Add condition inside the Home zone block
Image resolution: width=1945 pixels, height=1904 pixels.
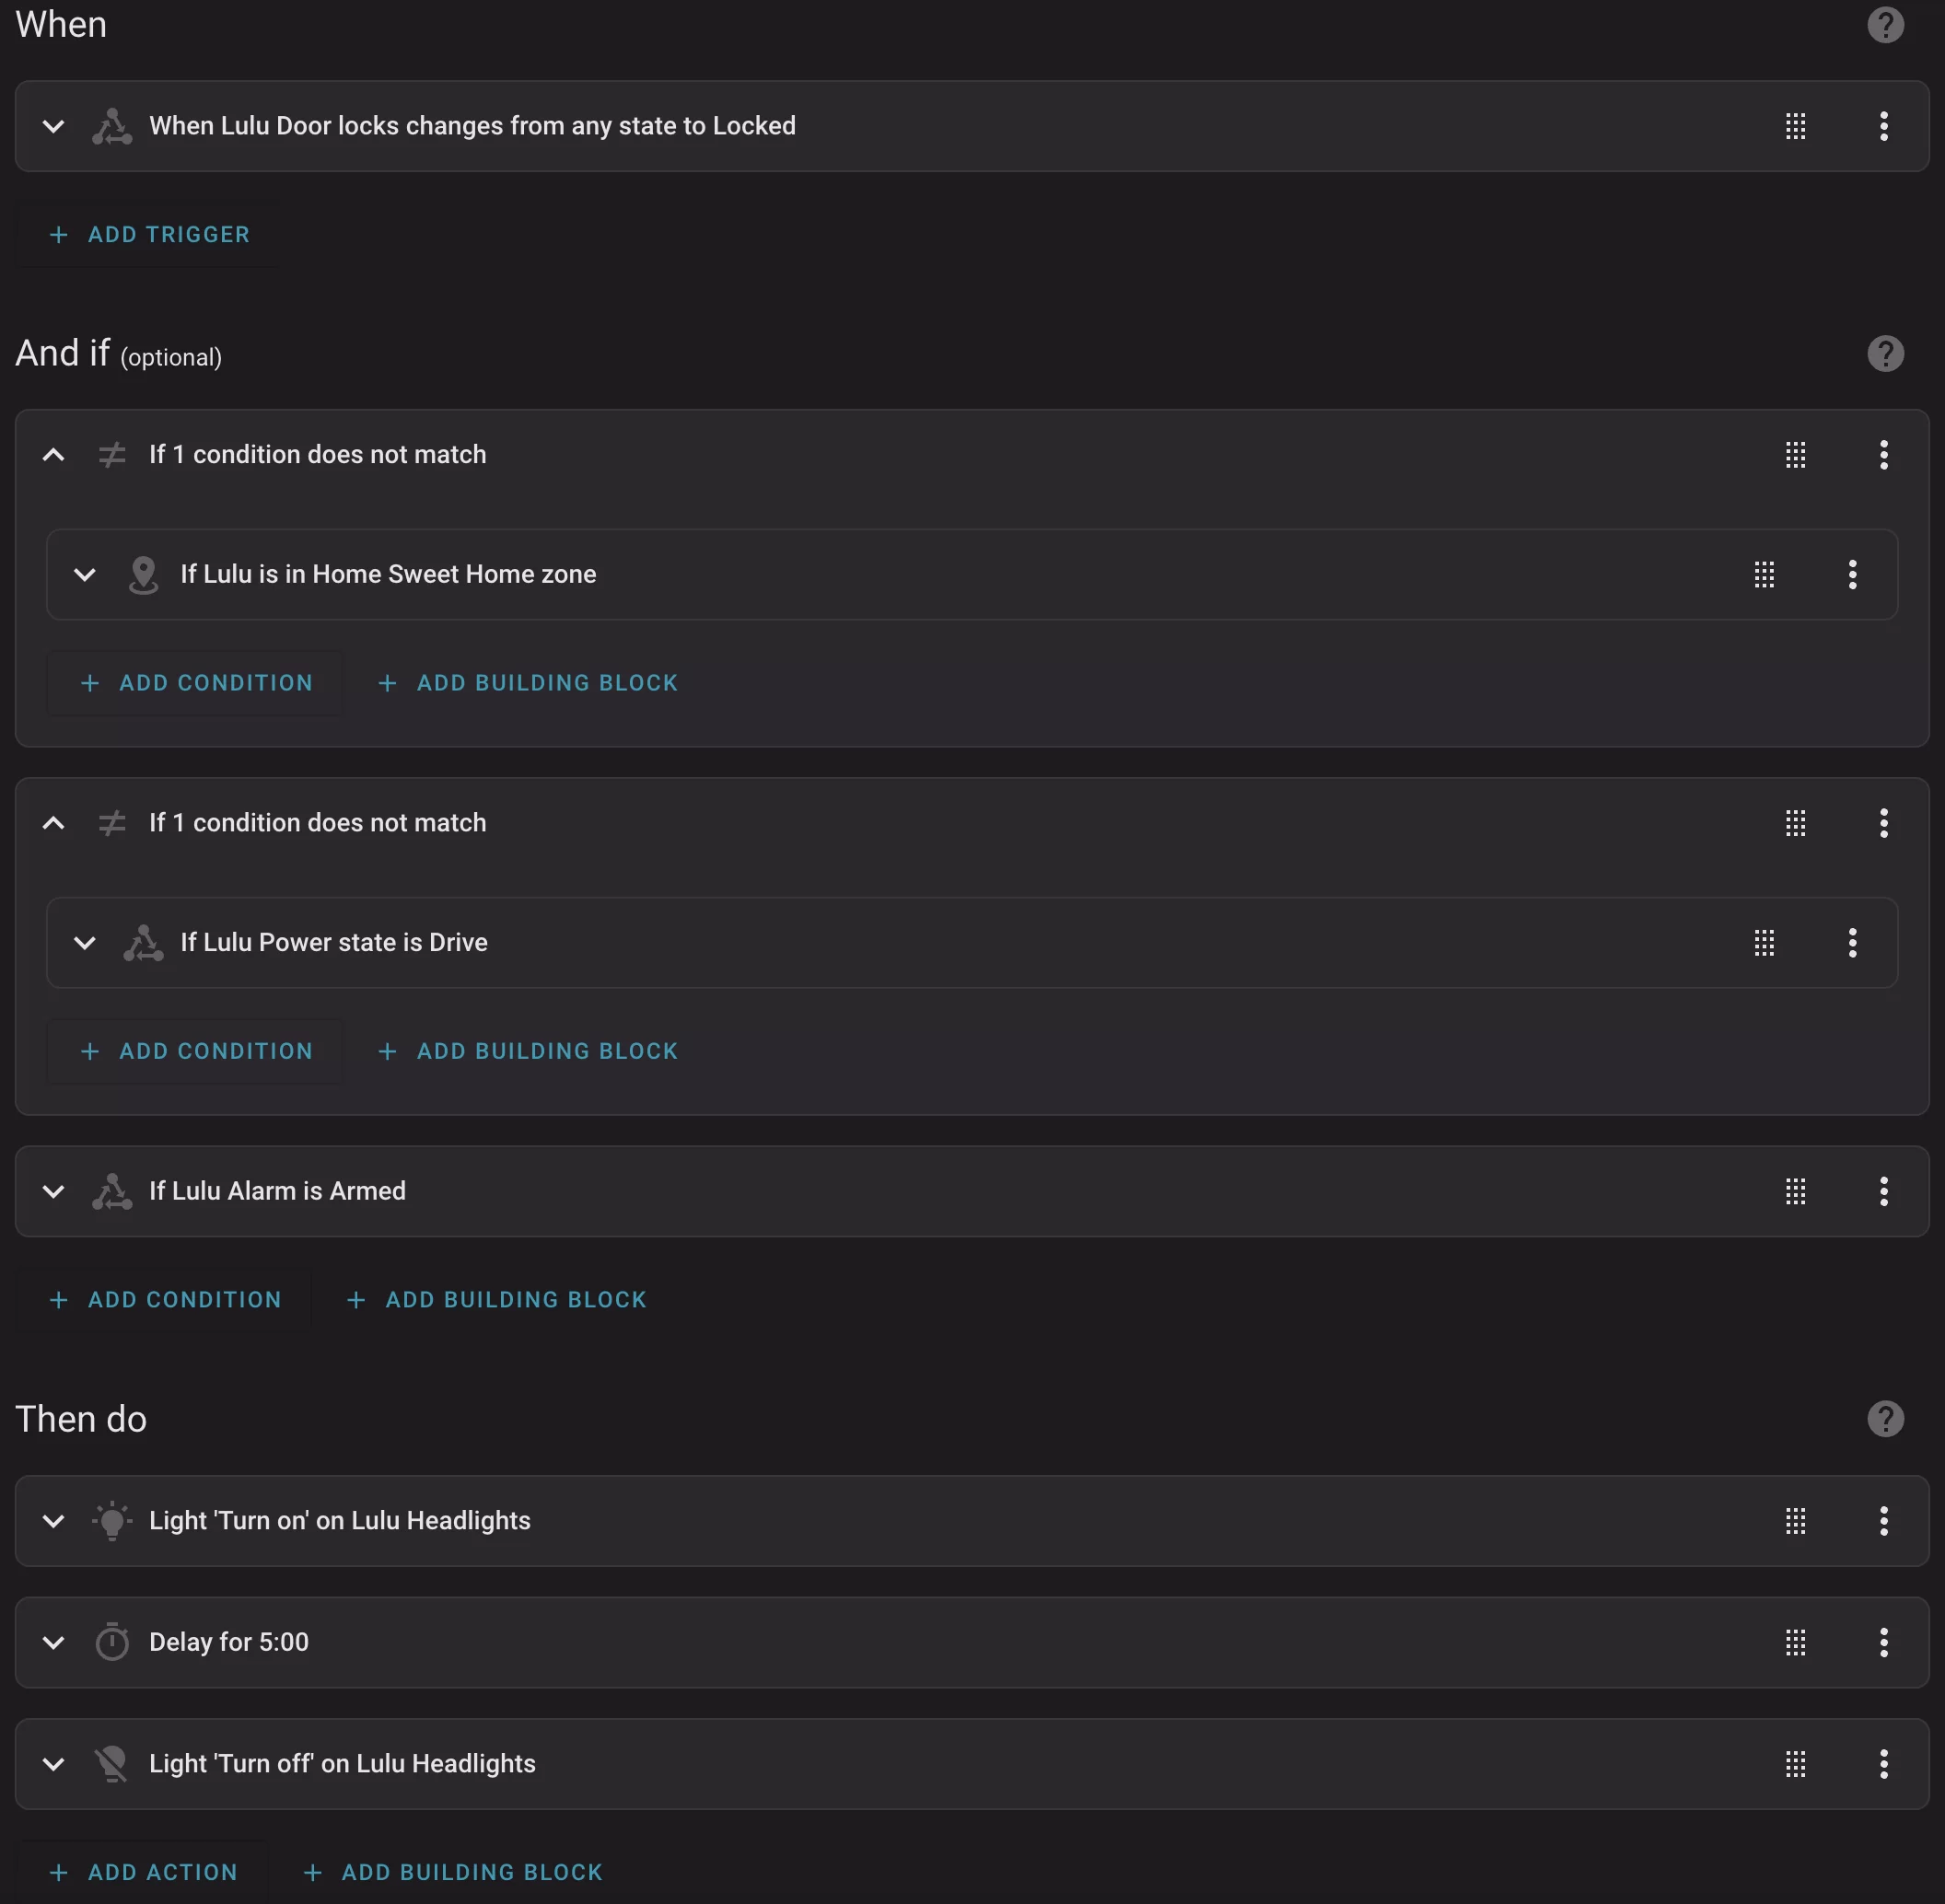196,683
